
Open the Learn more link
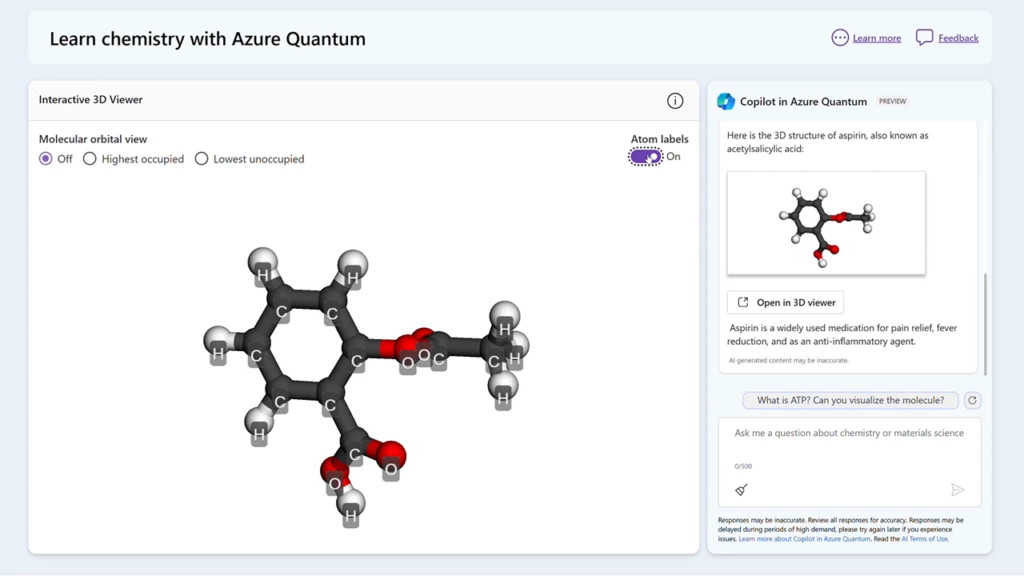point(876,39)
